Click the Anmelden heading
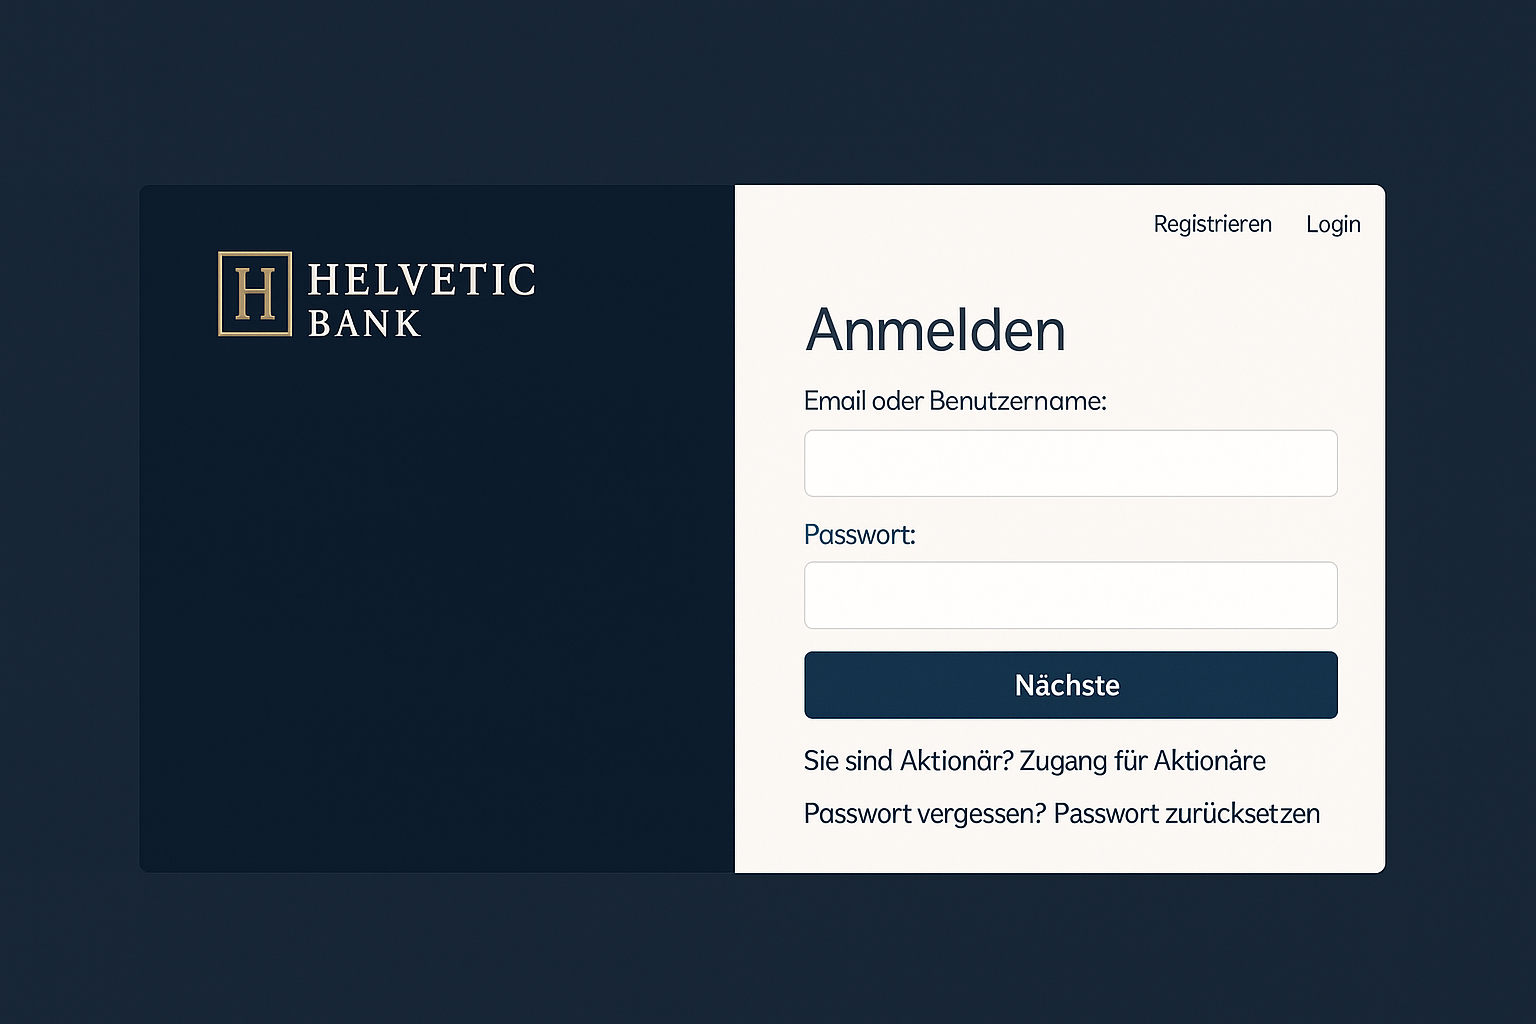Viewport: 1536px width, 1024px height. (x=935, y=330)
